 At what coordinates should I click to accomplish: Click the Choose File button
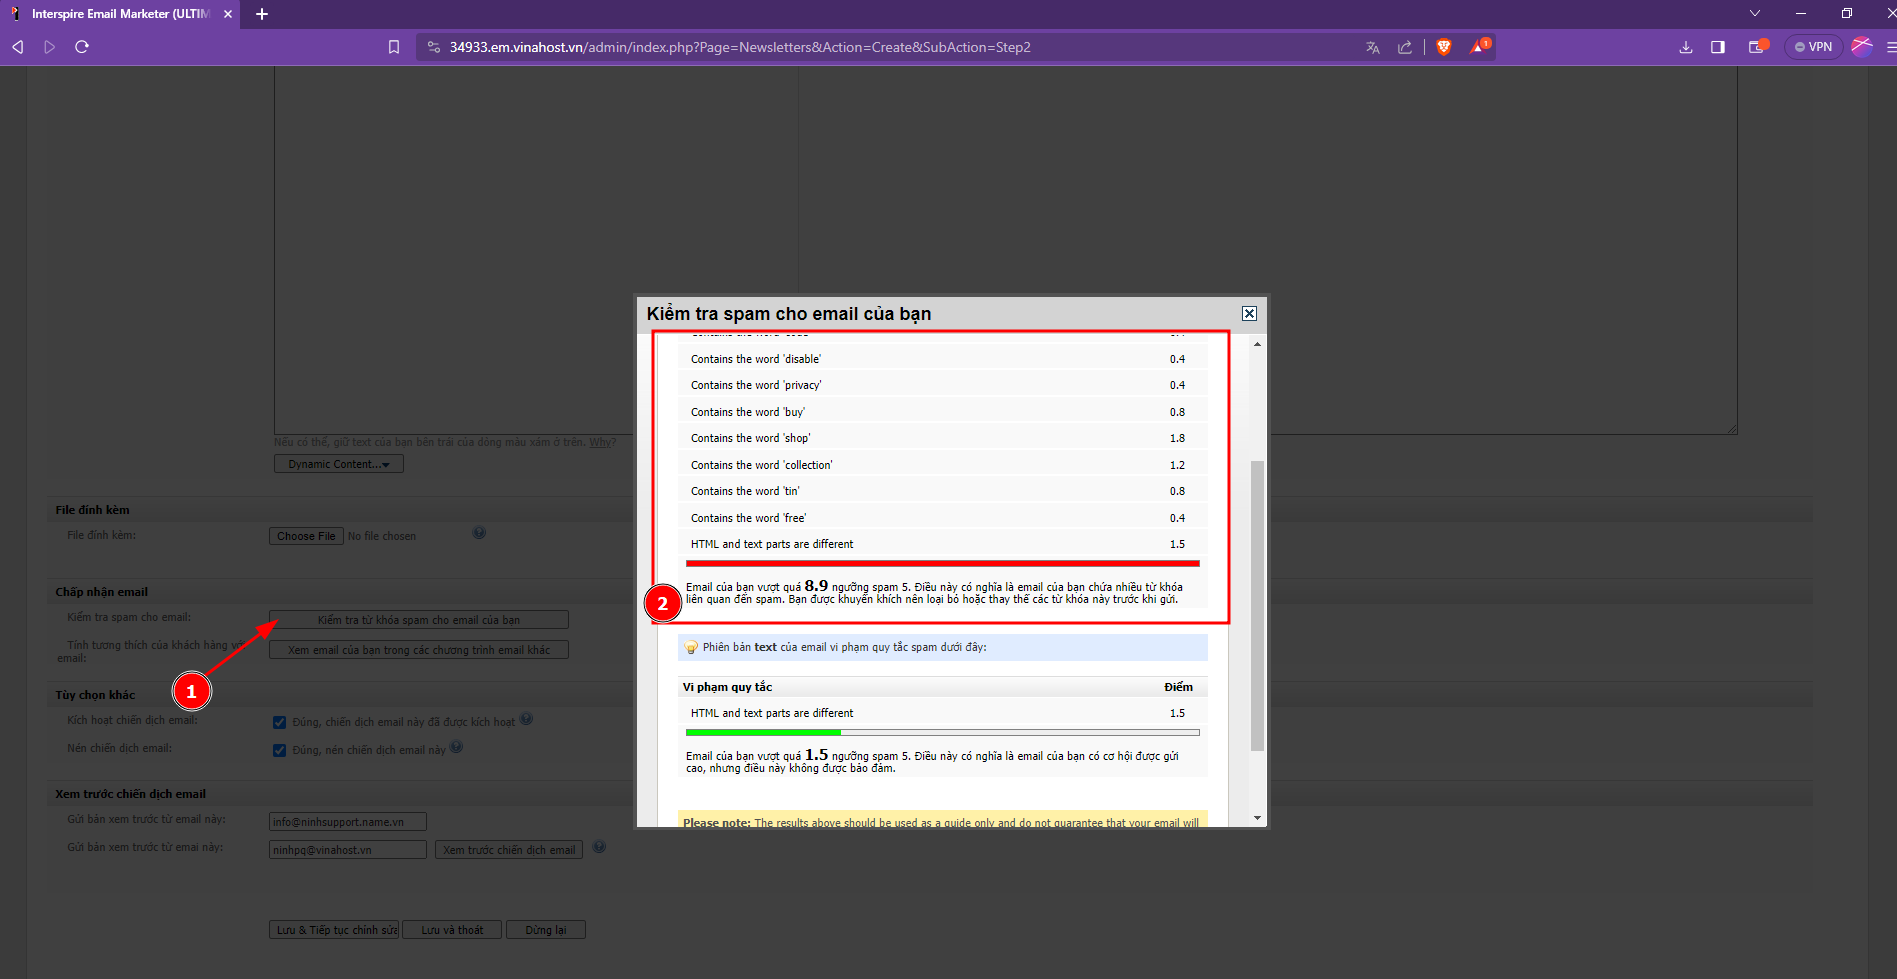tap(306, 536)
